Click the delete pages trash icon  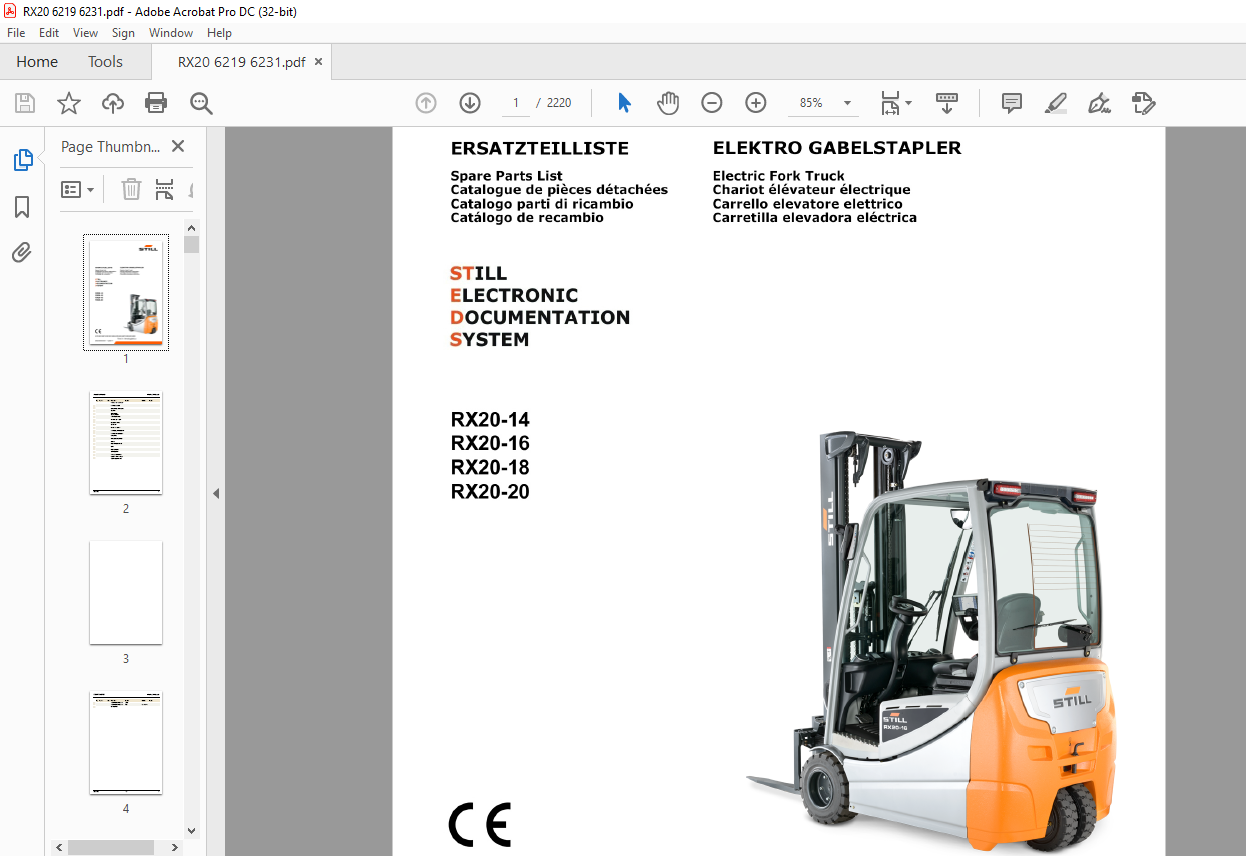coord(131,189)
